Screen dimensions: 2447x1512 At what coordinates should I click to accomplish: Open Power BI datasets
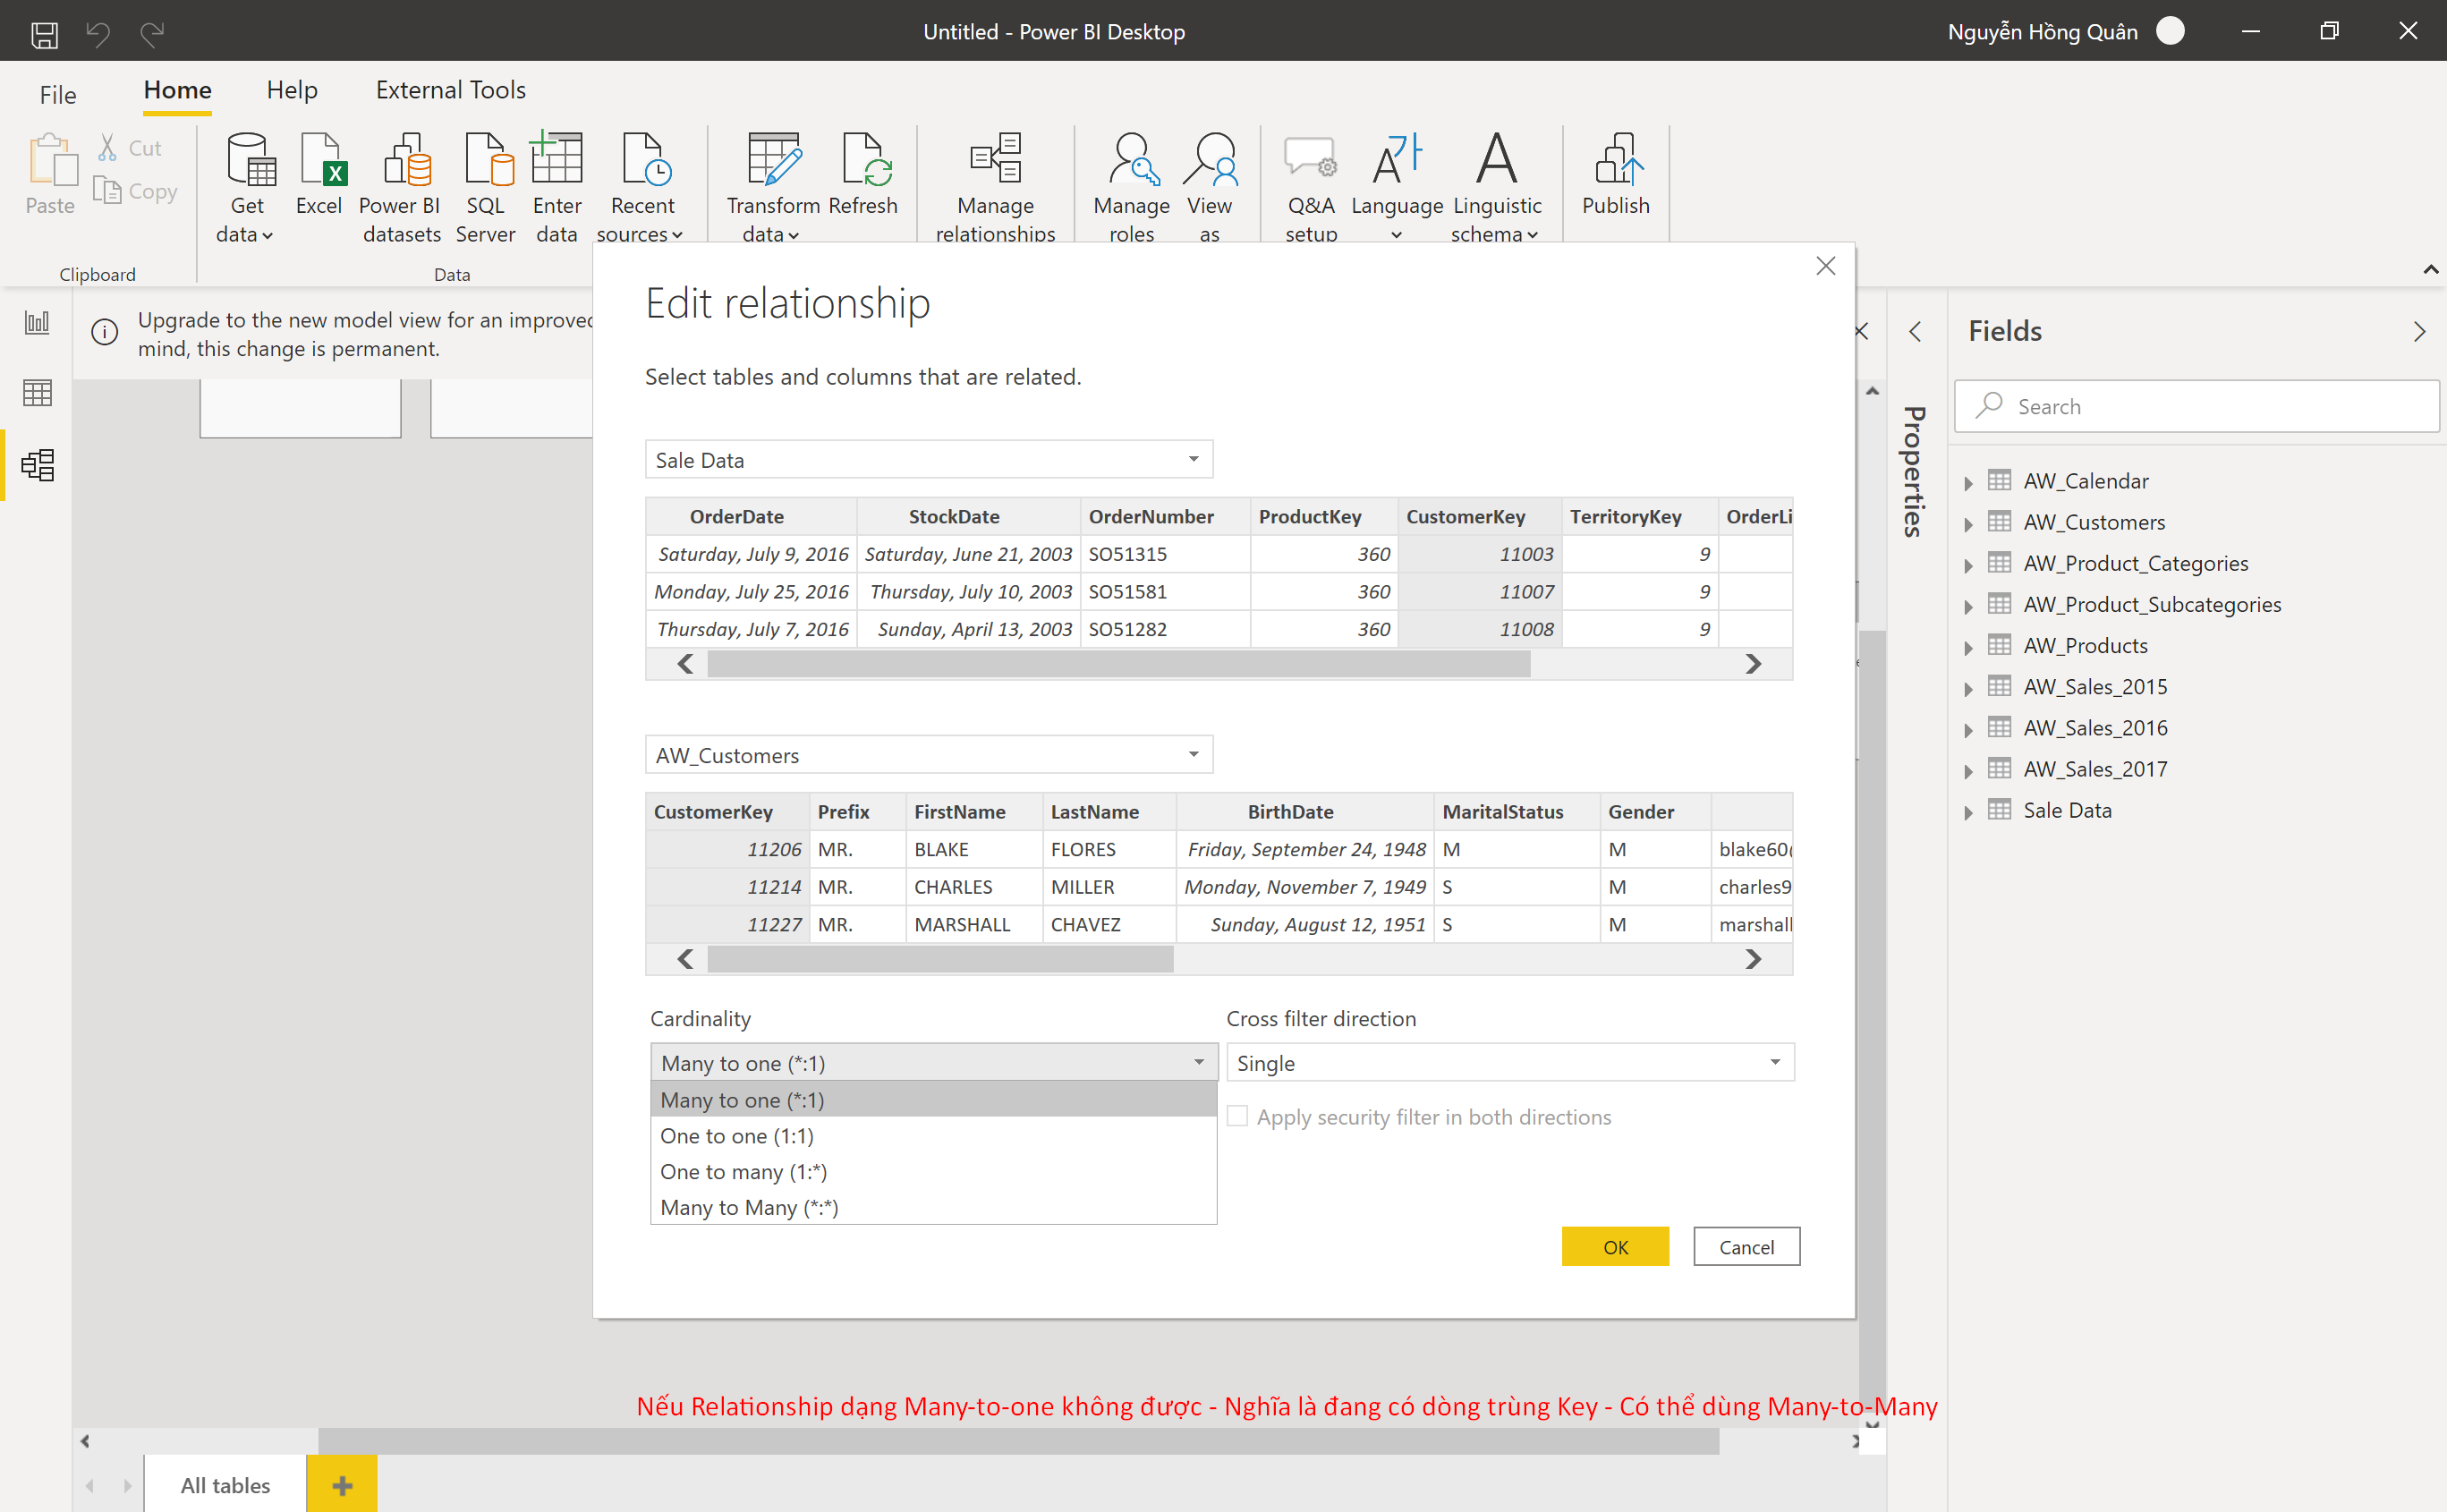pos(401,188)
